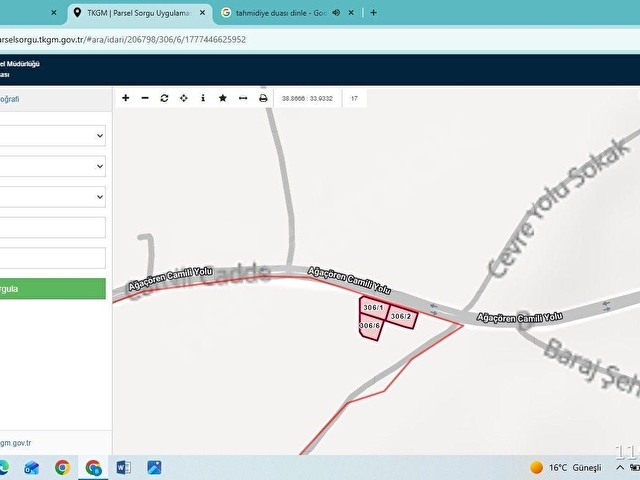The image size is (640, 480).
Task: Open the active Chrome profile icon in taskbar
Action: pyautogui.click(x=93, y=467)
